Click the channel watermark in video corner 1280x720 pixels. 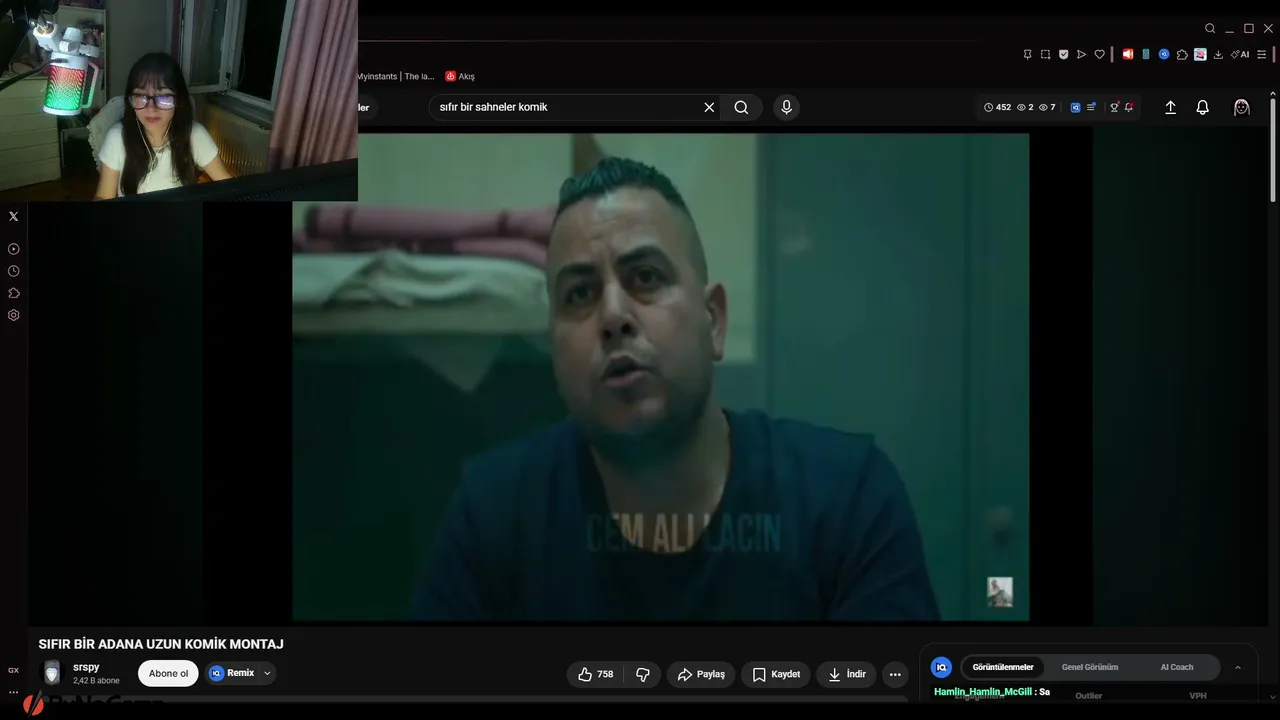click(x=1000, y=591)
